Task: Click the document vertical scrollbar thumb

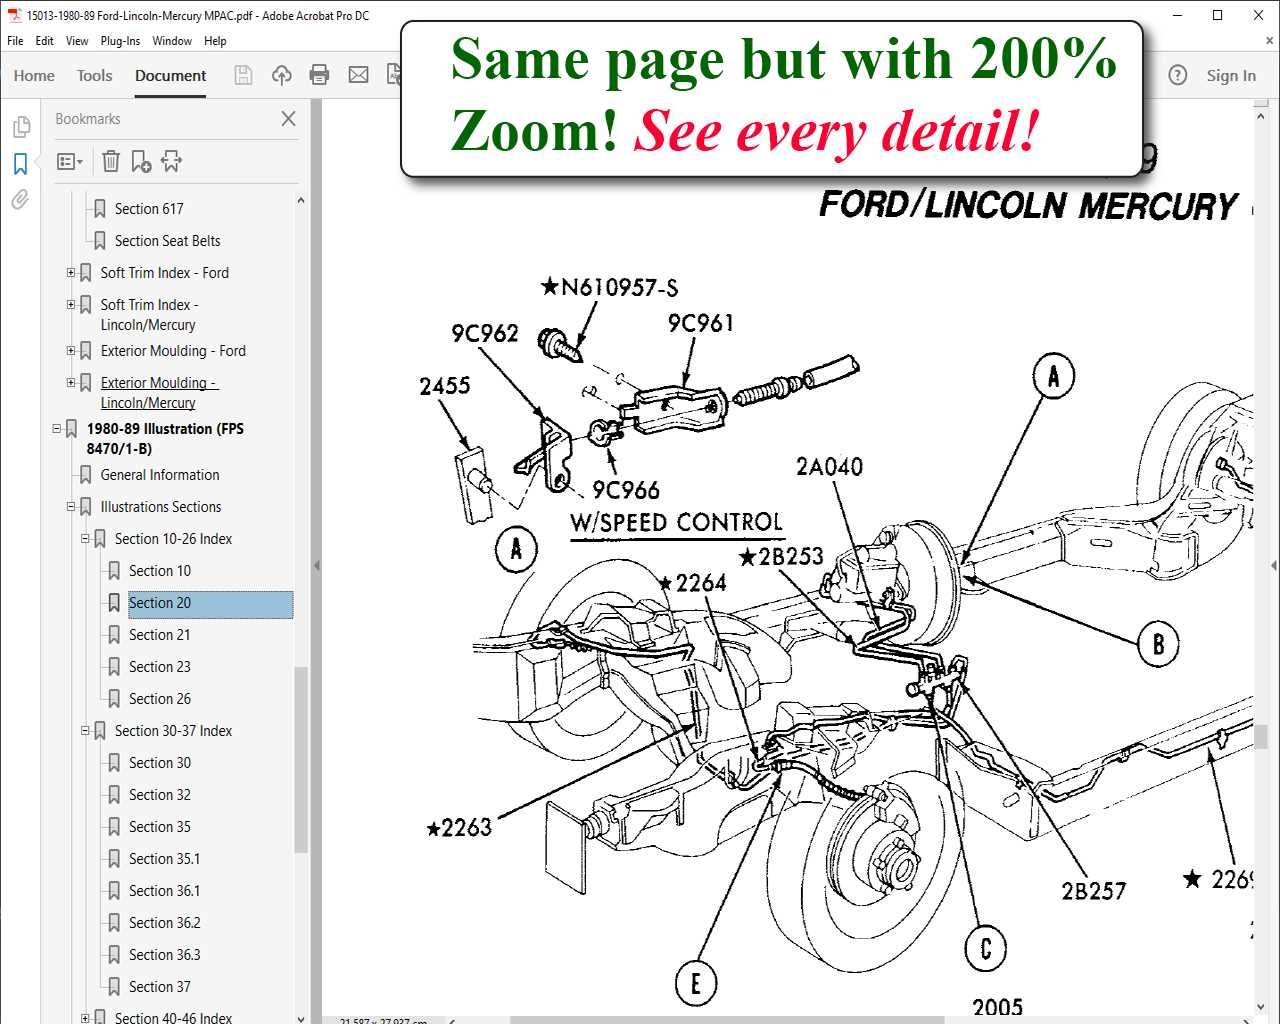Action: 1262,735
